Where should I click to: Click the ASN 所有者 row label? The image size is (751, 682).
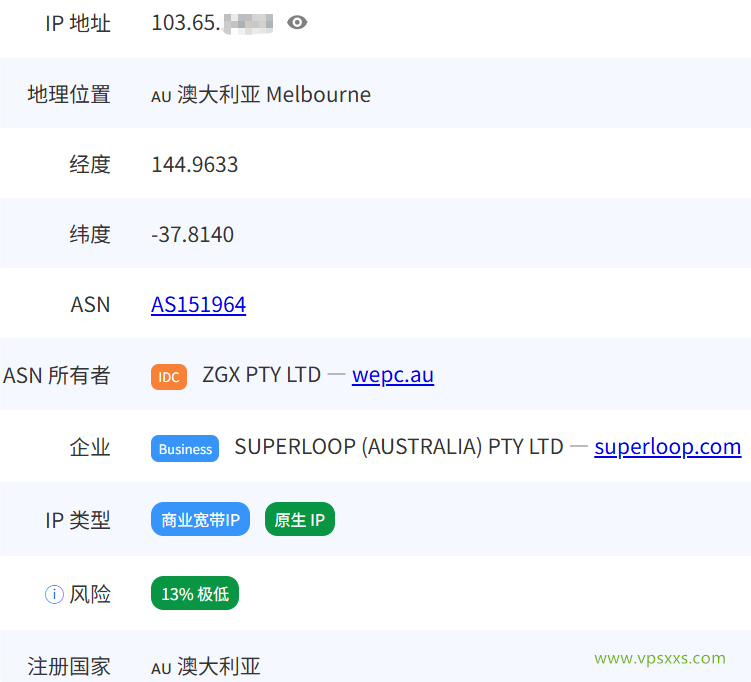(x=57, y=375)
